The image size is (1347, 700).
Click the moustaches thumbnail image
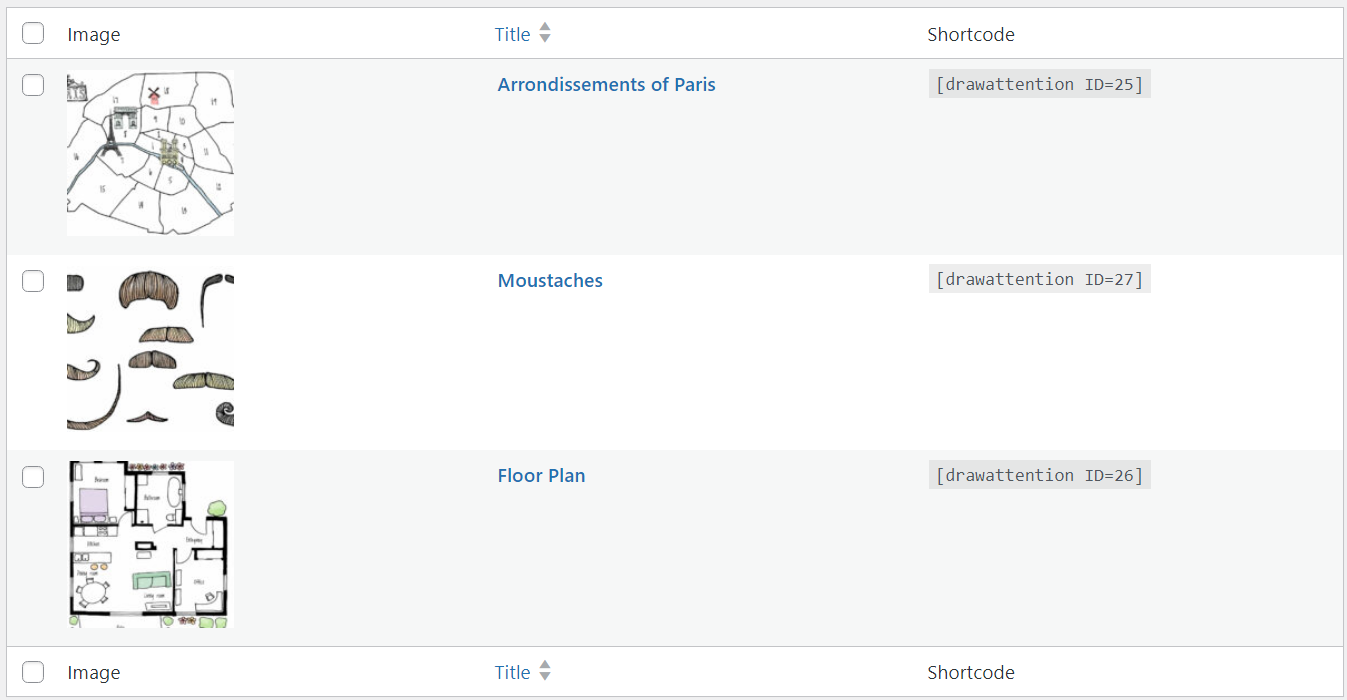[x=150, y=349]
